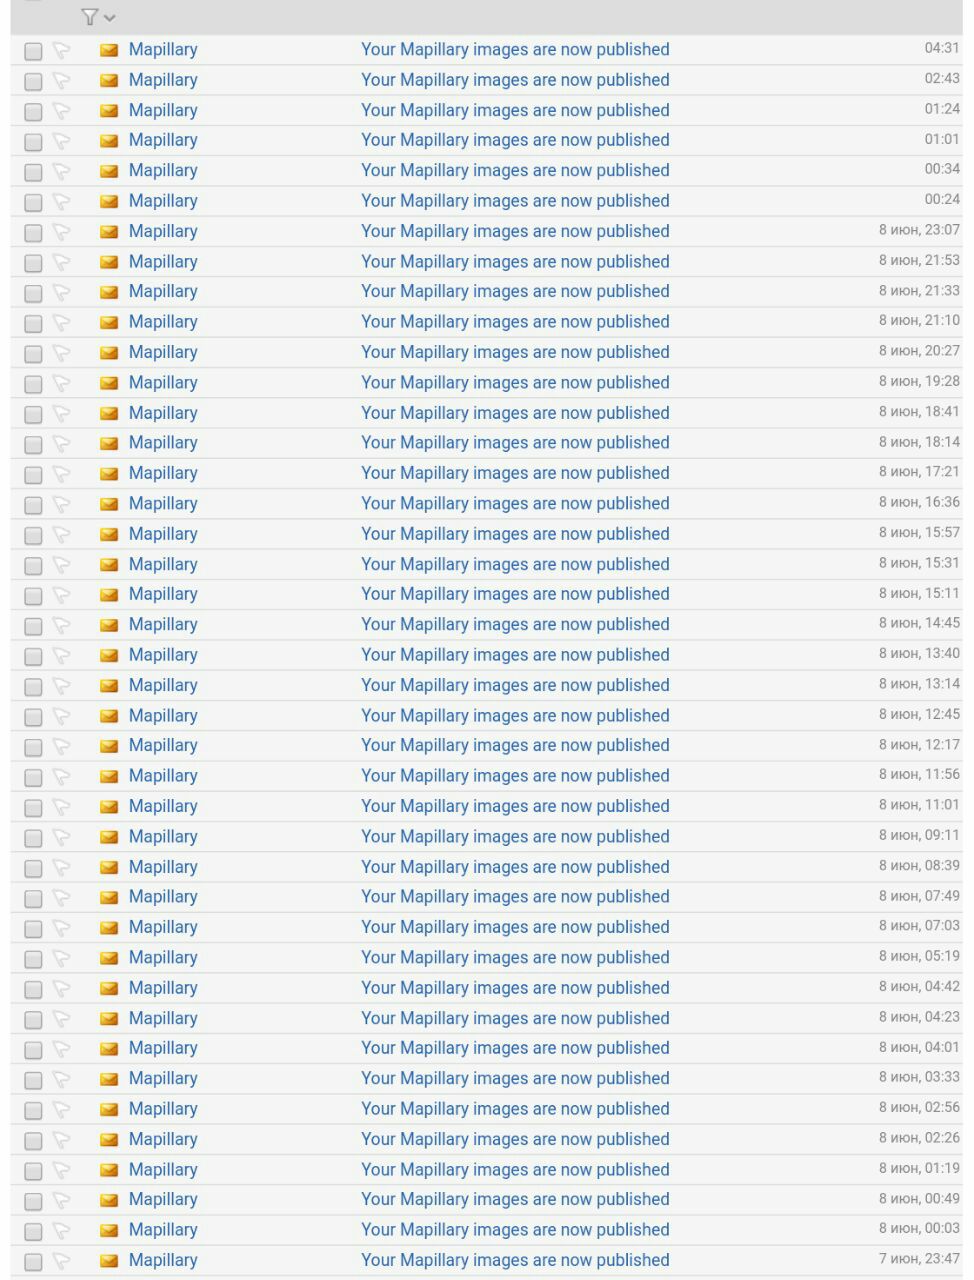The height and width of the screenshot is (1280, 974).
Task: Click unread envelope icon of 8 июн, 18:14 email
Action: click(x=109, y=443)
